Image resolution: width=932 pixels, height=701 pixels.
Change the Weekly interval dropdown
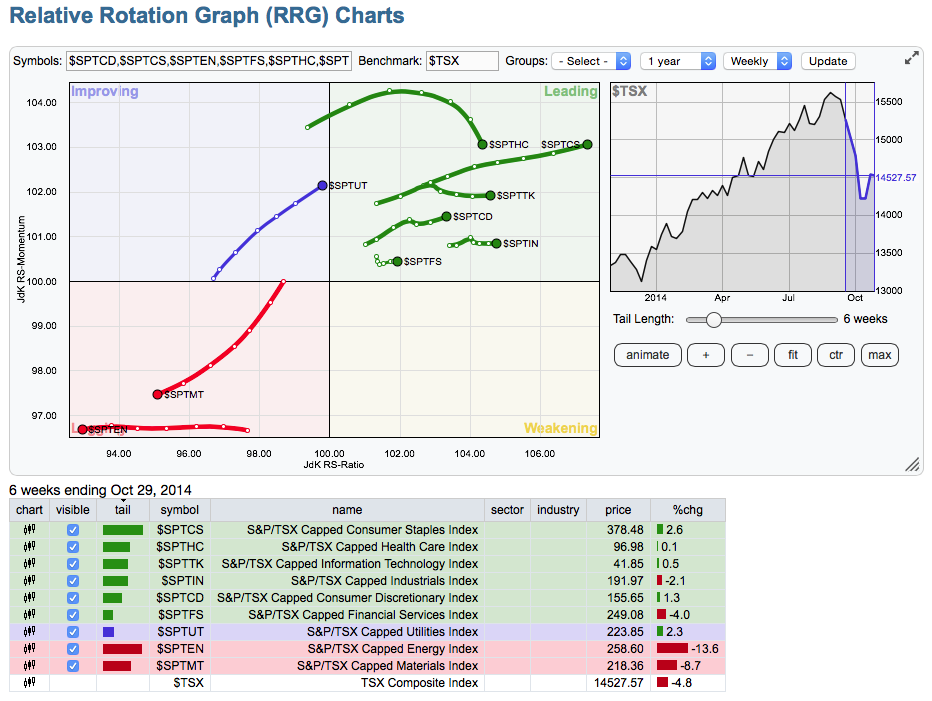[x=757, y=61]
